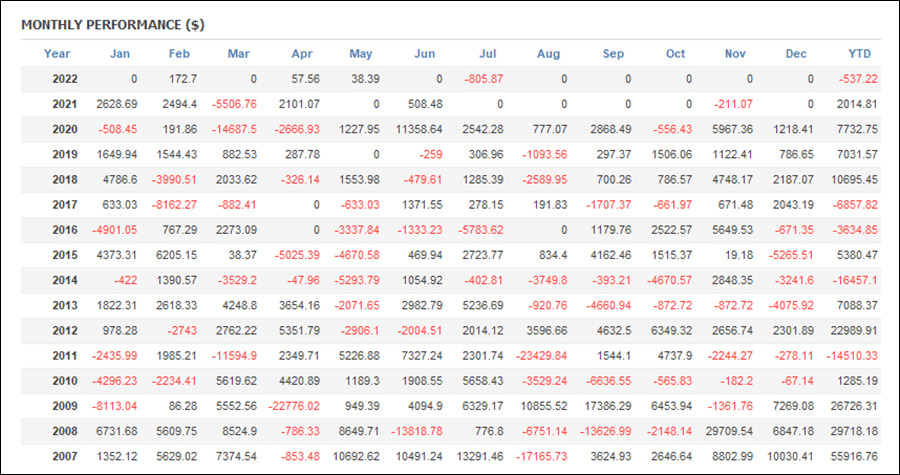Select the 2022 July value -805.87
This screenshot has height=475, width=900.
[484, 79]
